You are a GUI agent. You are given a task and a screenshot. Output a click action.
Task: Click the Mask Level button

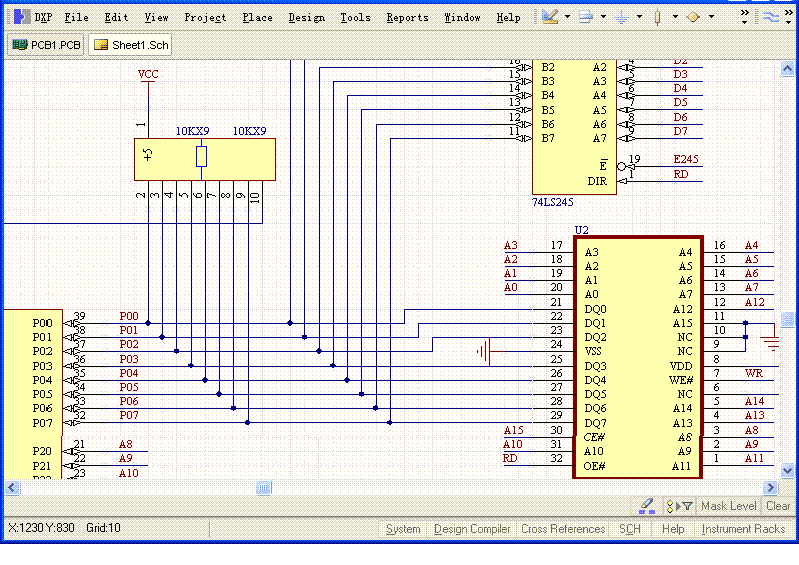729,506
